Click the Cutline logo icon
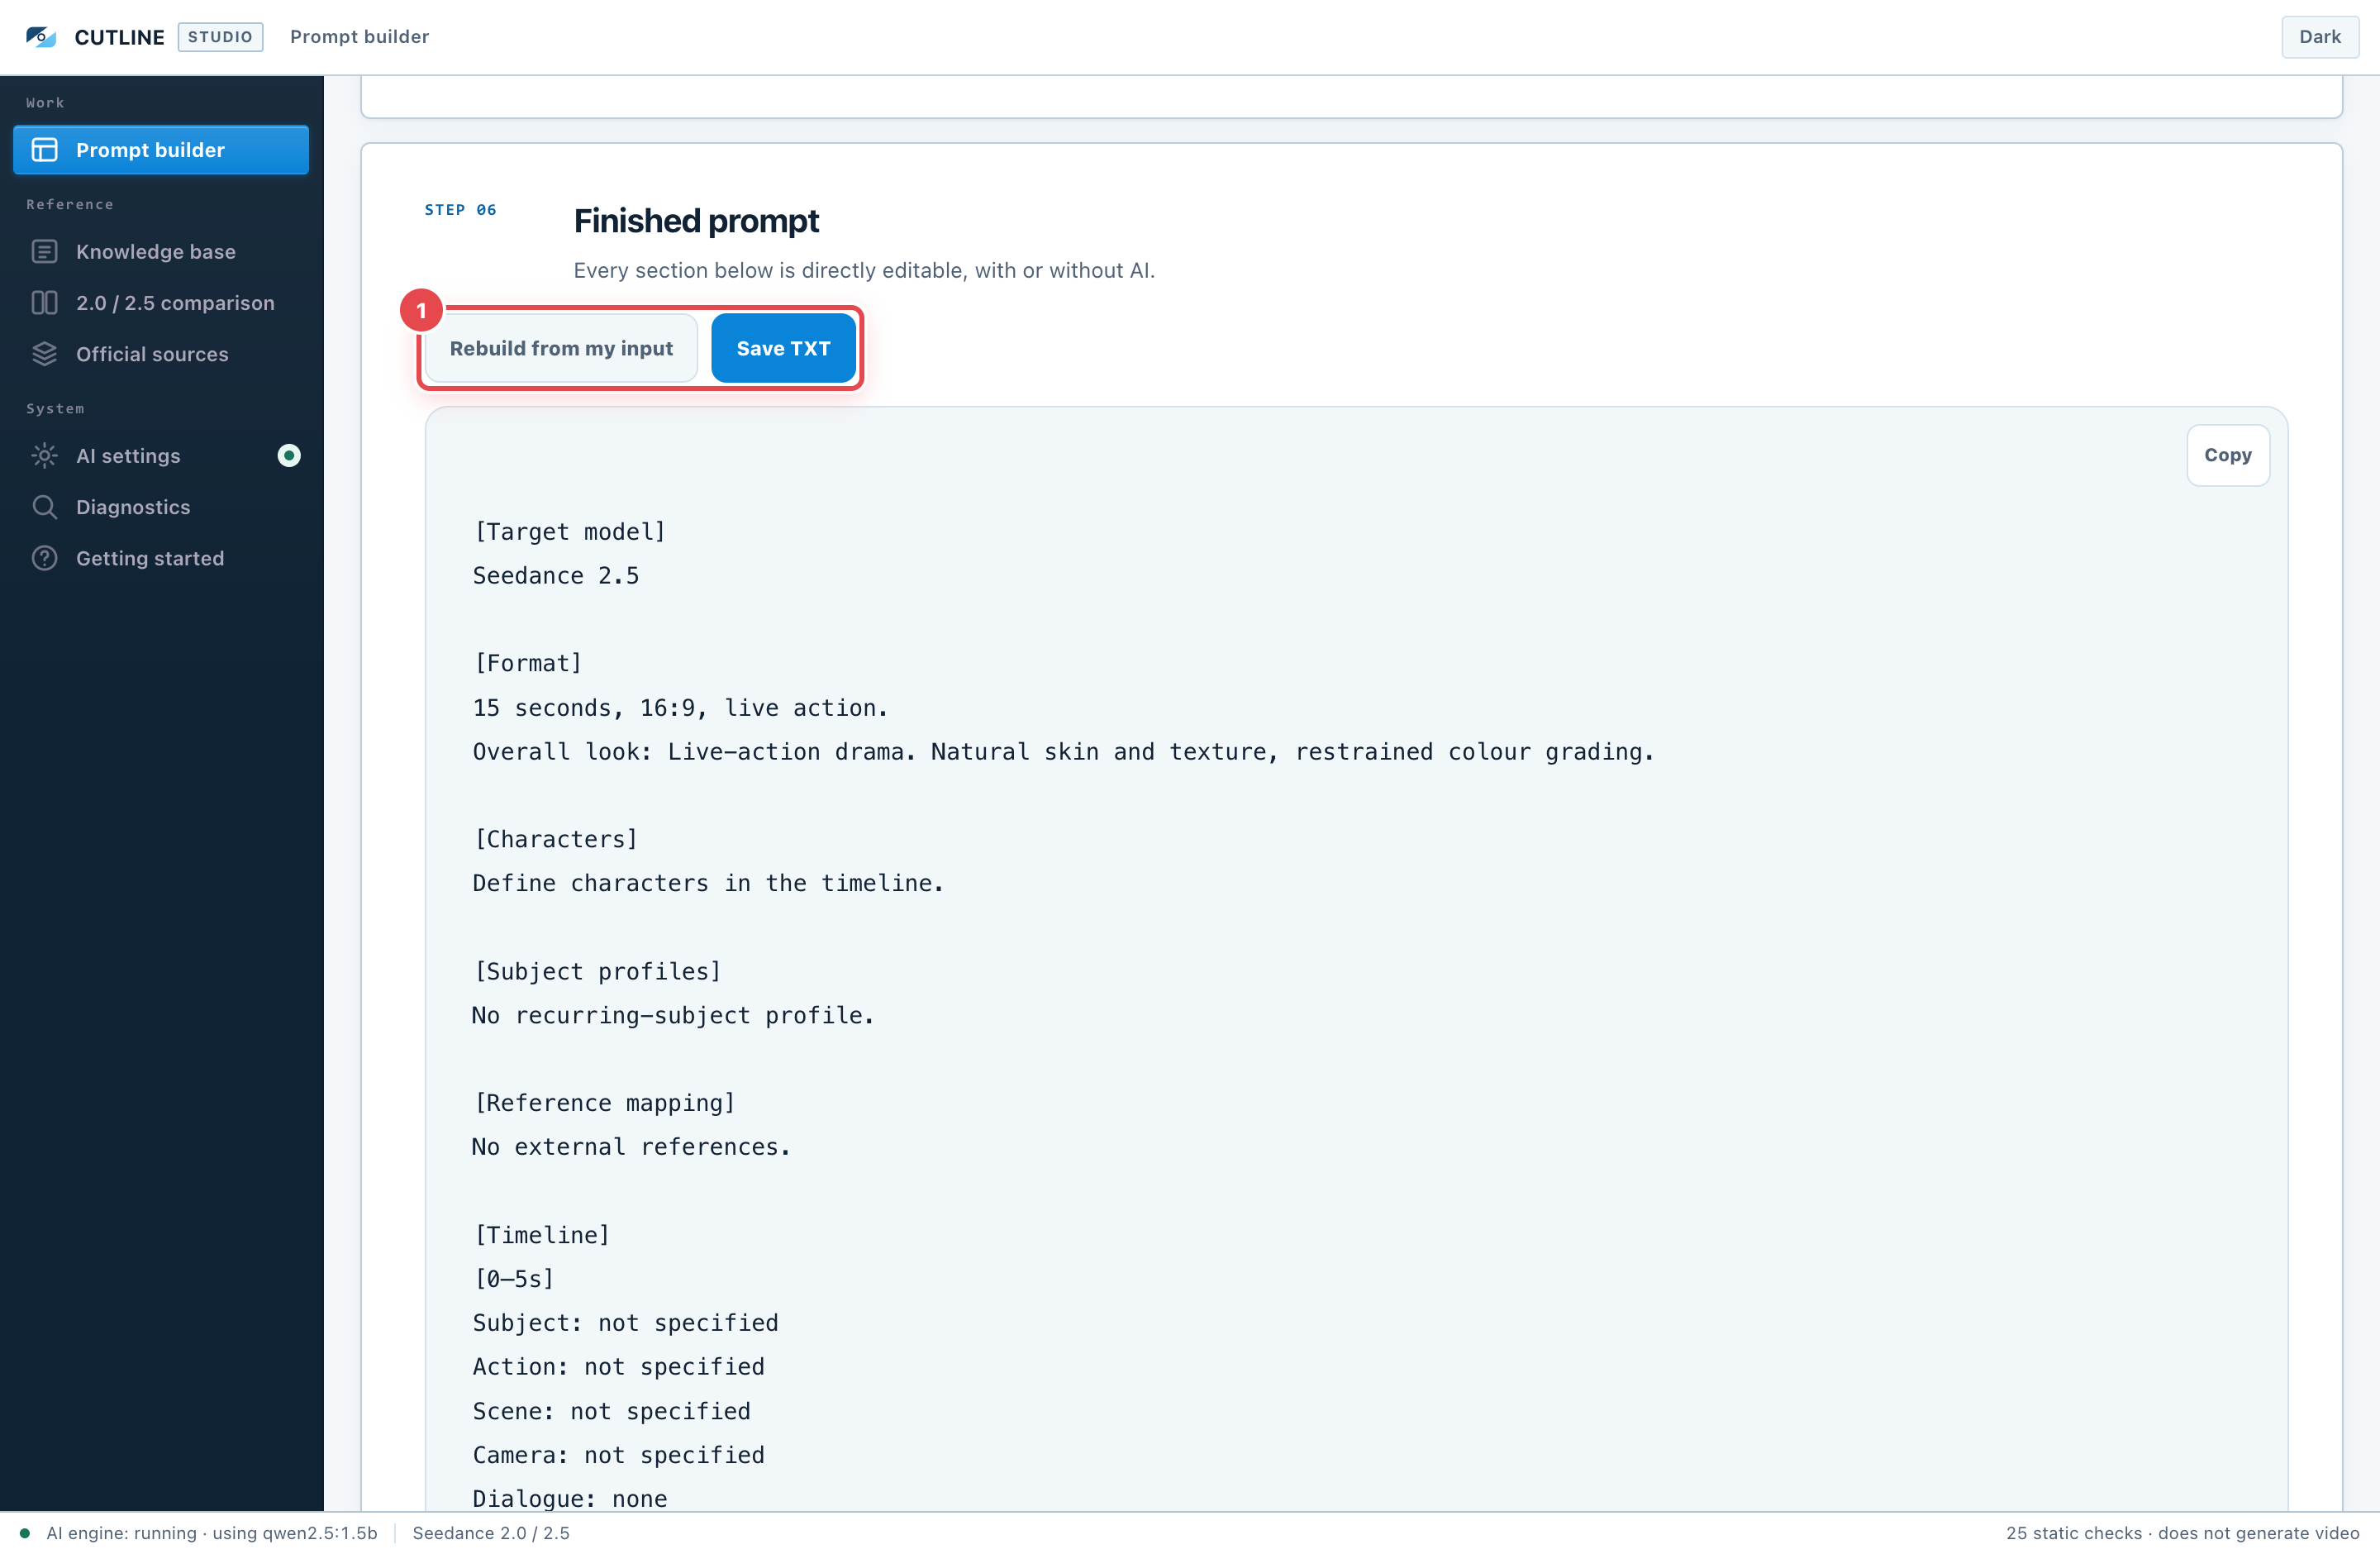Image resolution: width=2380 pixels, height=1554 pixels. (x=41, y=37)
